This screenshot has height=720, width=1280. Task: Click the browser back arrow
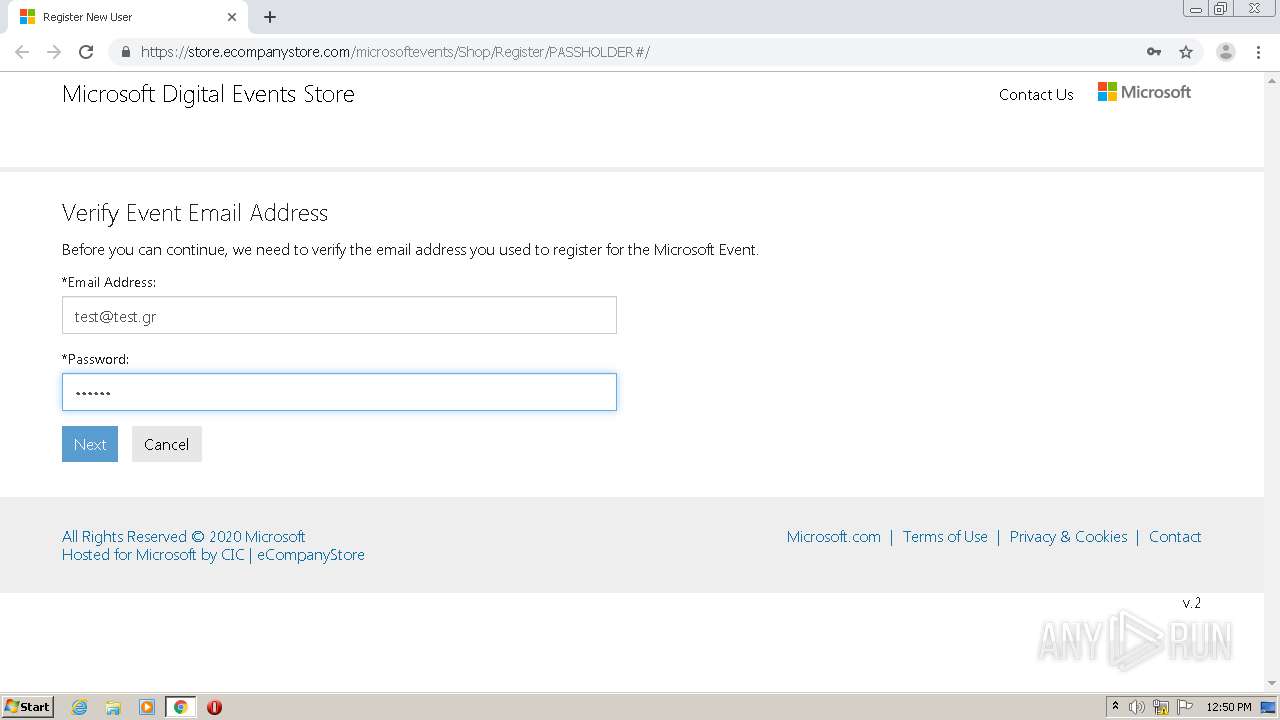tap(22, 52)
